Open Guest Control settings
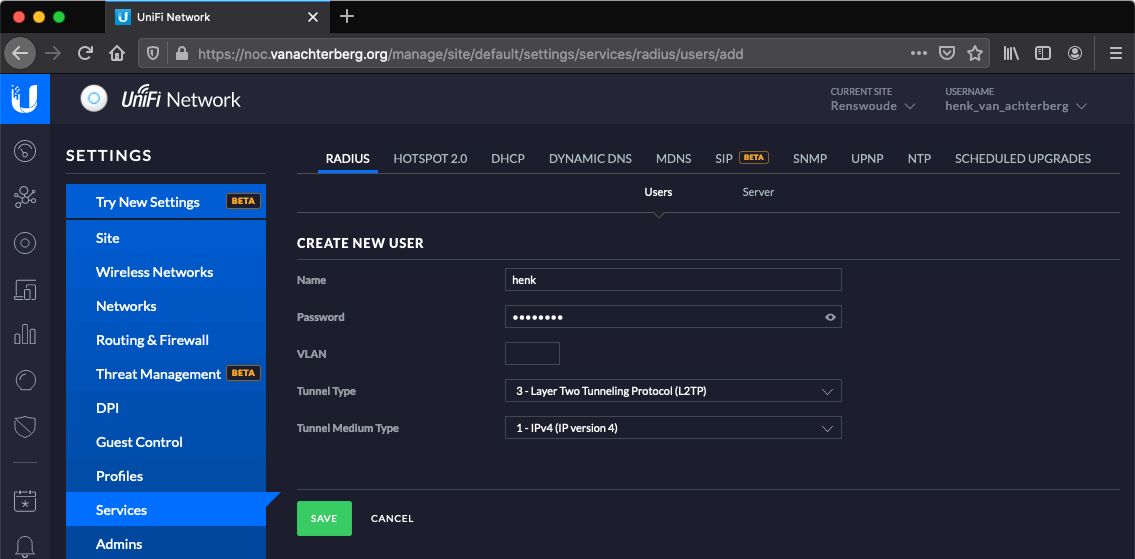 coord(166,442)
